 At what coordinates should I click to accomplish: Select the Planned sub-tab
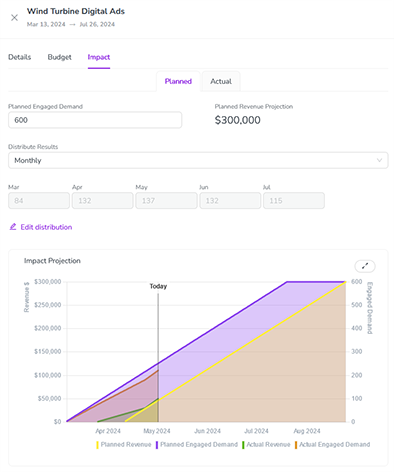click(178, 81)
